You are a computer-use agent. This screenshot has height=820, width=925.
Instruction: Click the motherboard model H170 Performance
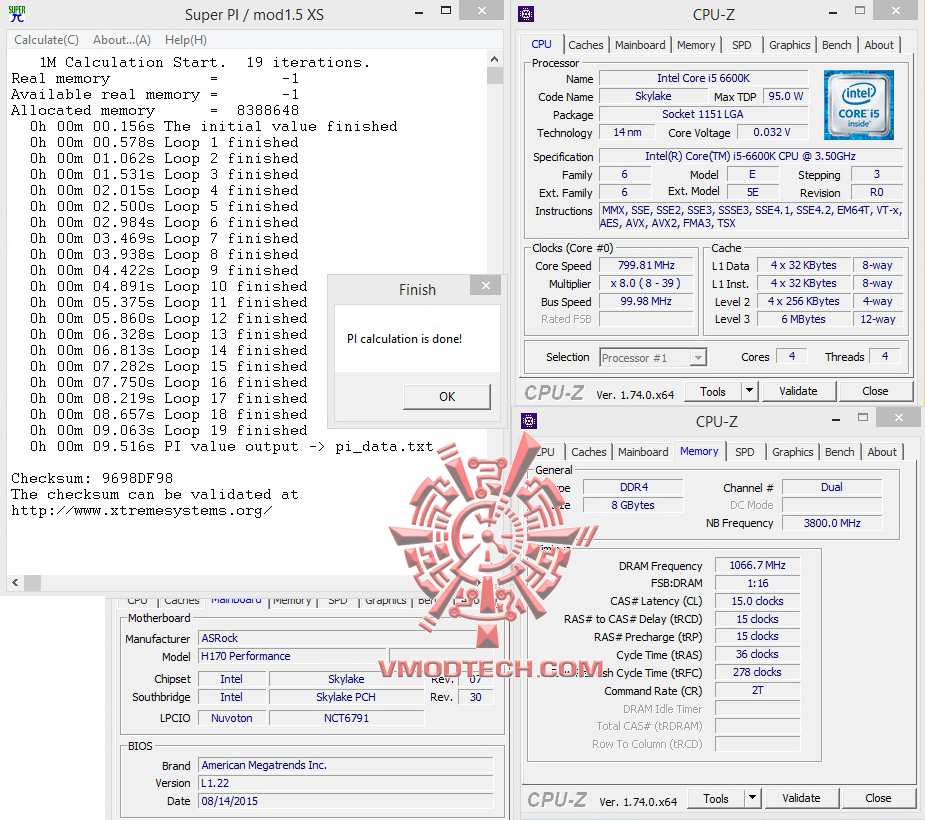(292, 656)
